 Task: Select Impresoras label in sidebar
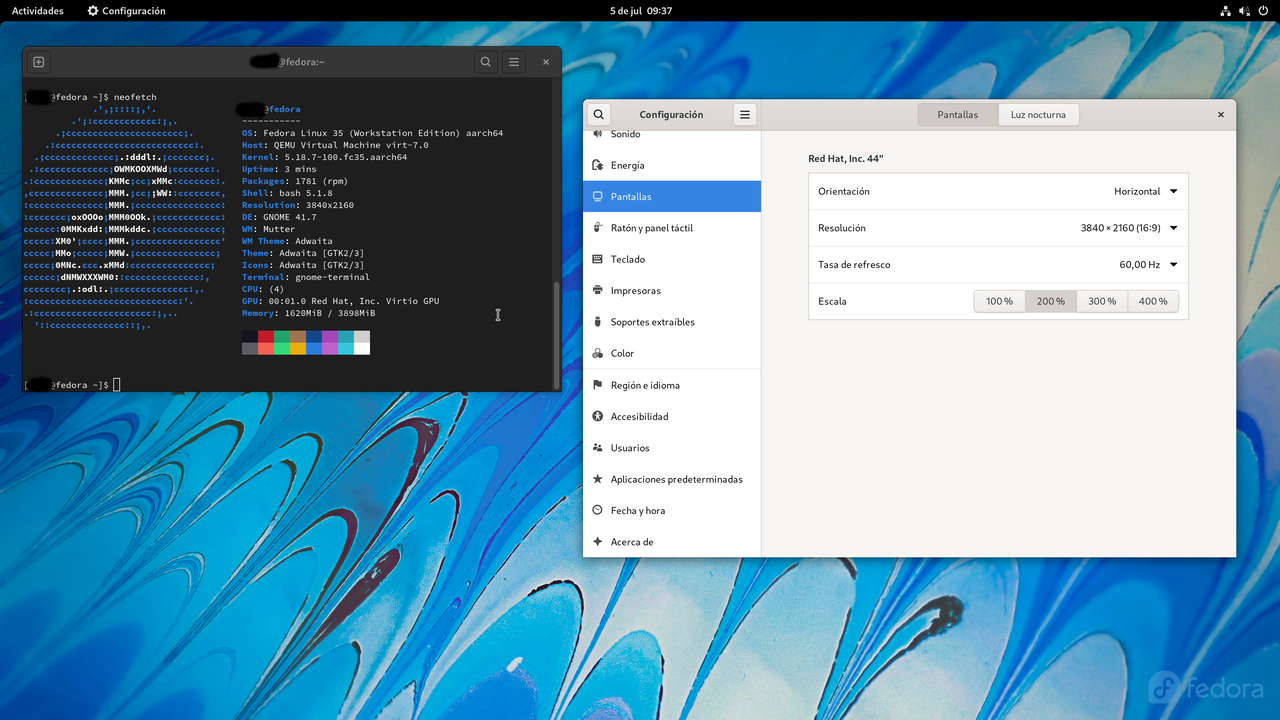pos(636,291)
